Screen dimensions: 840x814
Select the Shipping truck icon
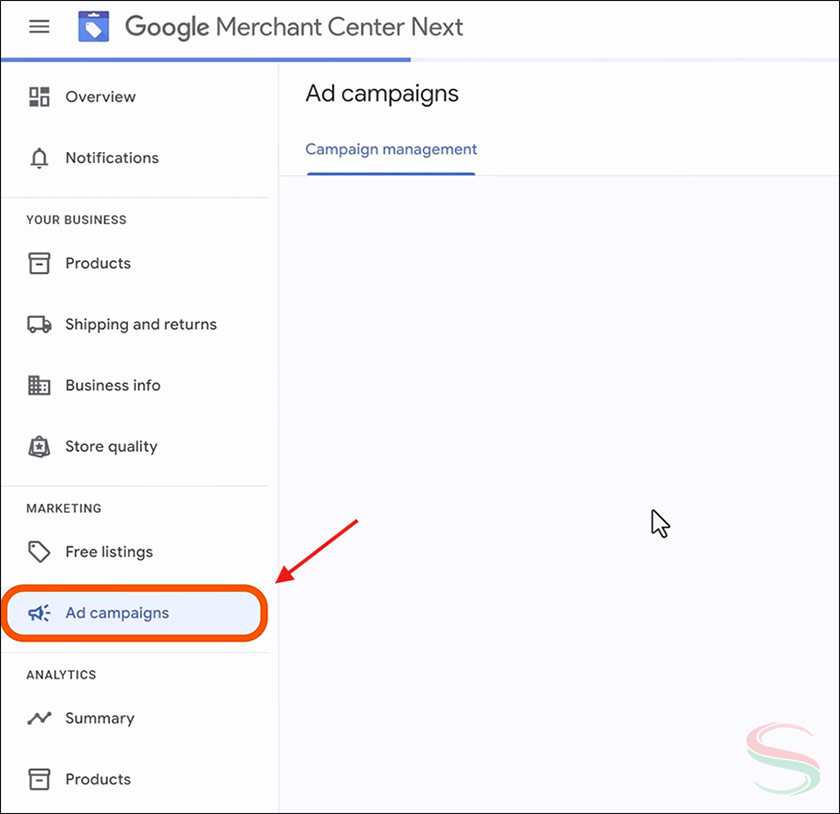[38, 324]
